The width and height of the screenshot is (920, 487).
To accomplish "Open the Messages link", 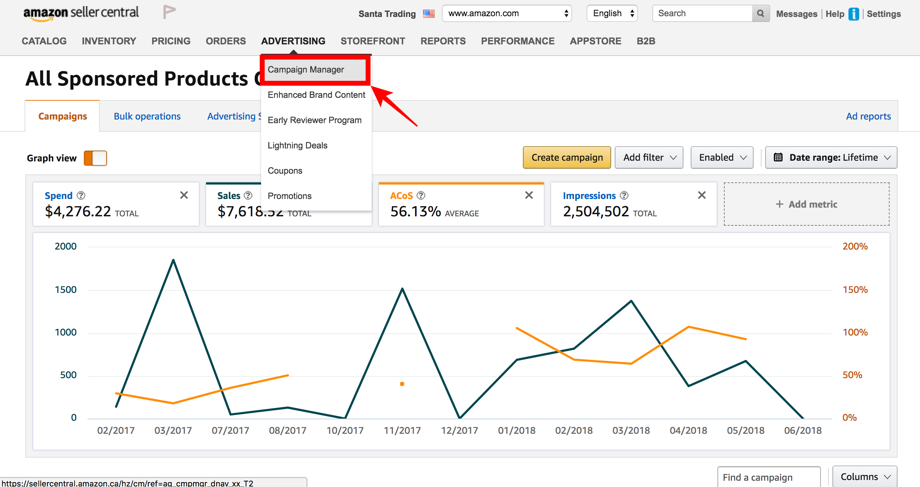I will tap(796, 14).
